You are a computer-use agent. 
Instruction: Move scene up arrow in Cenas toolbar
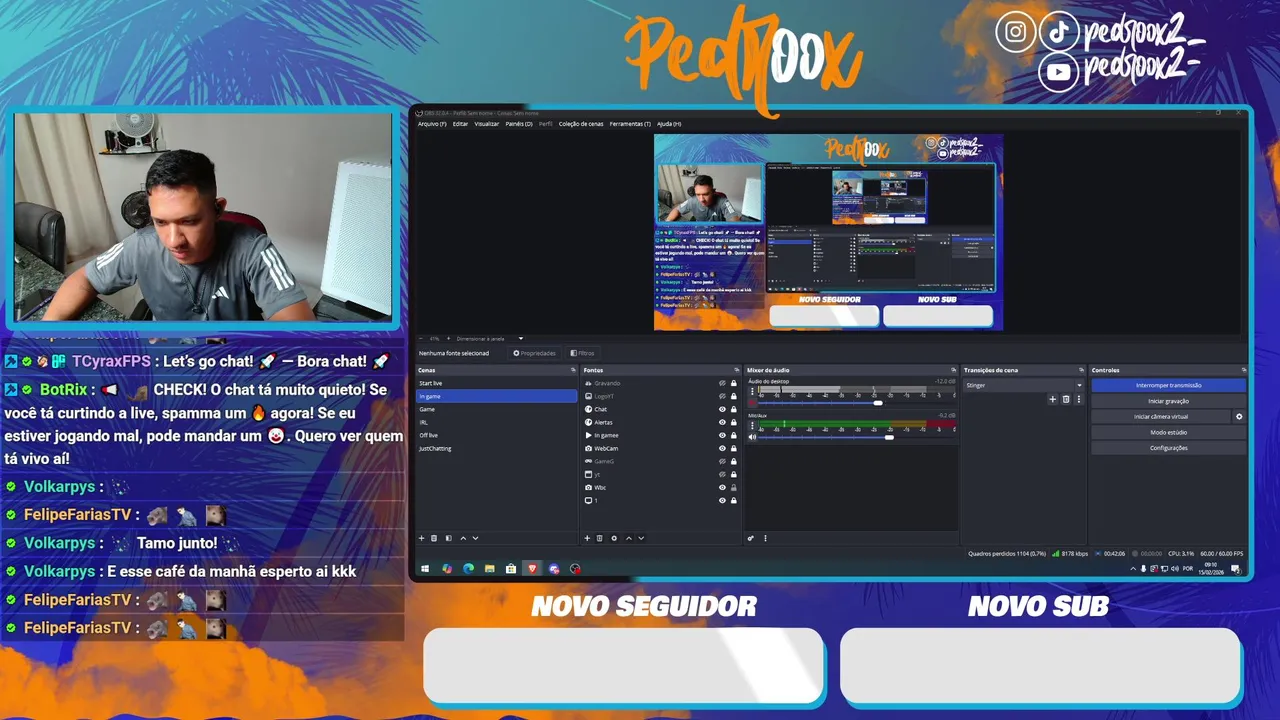[x=463, y=538]
